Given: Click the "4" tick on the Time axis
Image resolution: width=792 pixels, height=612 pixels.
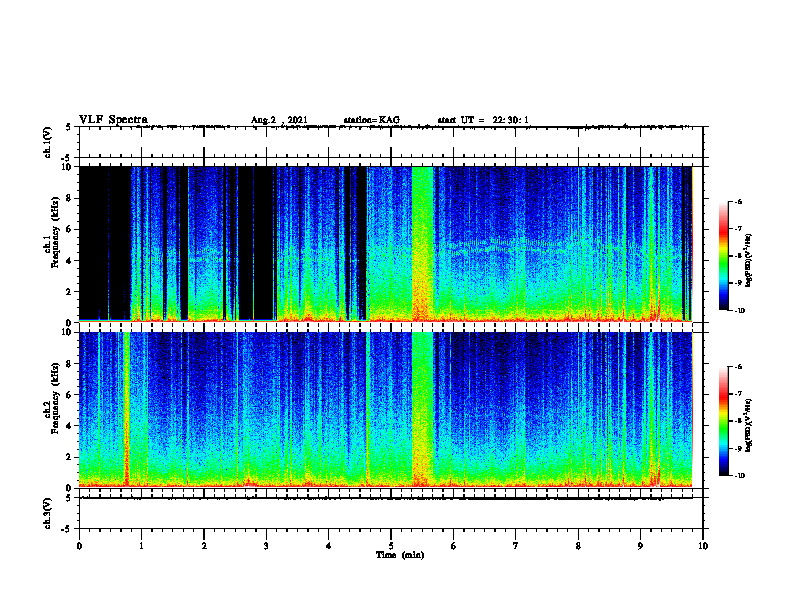Looking at the screenshot, I should (x=329, y=546).
